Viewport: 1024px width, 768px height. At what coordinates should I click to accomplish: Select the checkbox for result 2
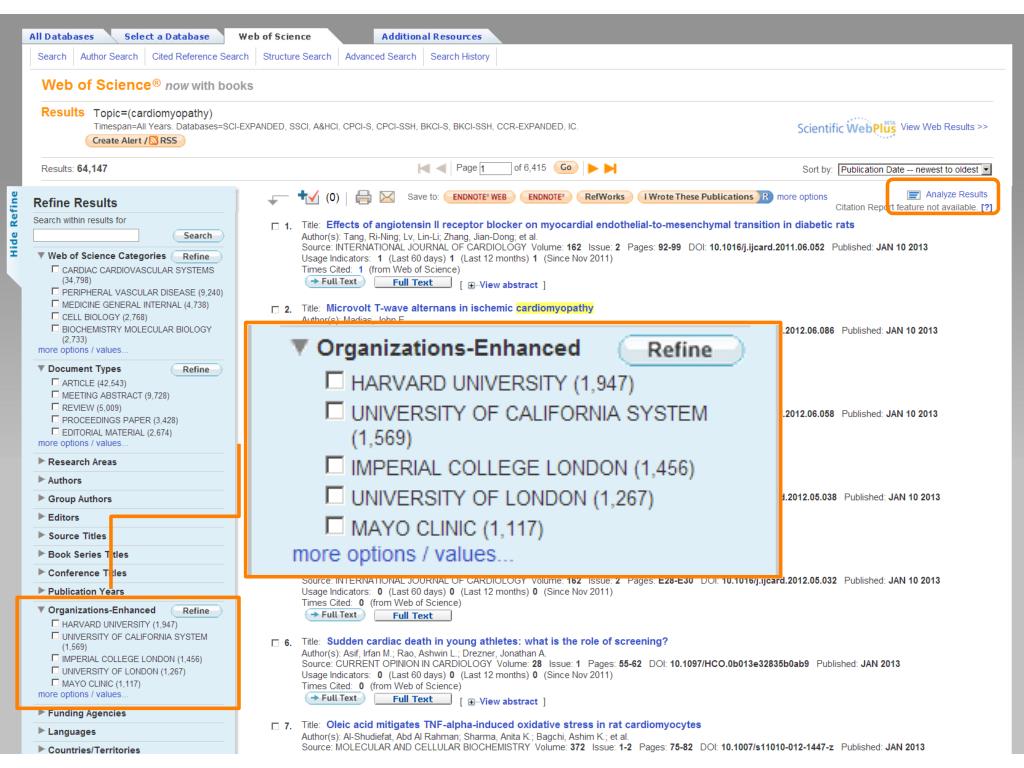click(275, 309)
